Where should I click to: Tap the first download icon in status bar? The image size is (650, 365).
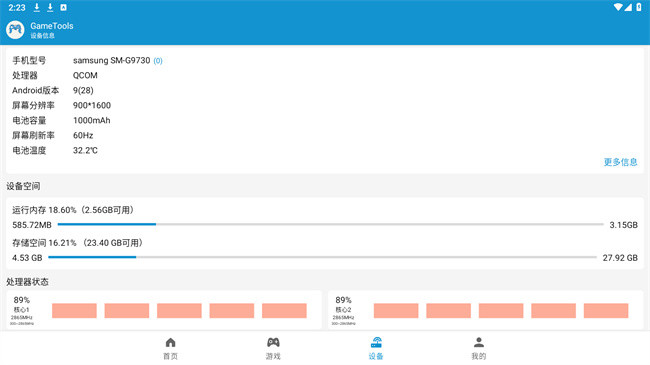(x=36, y=7)
